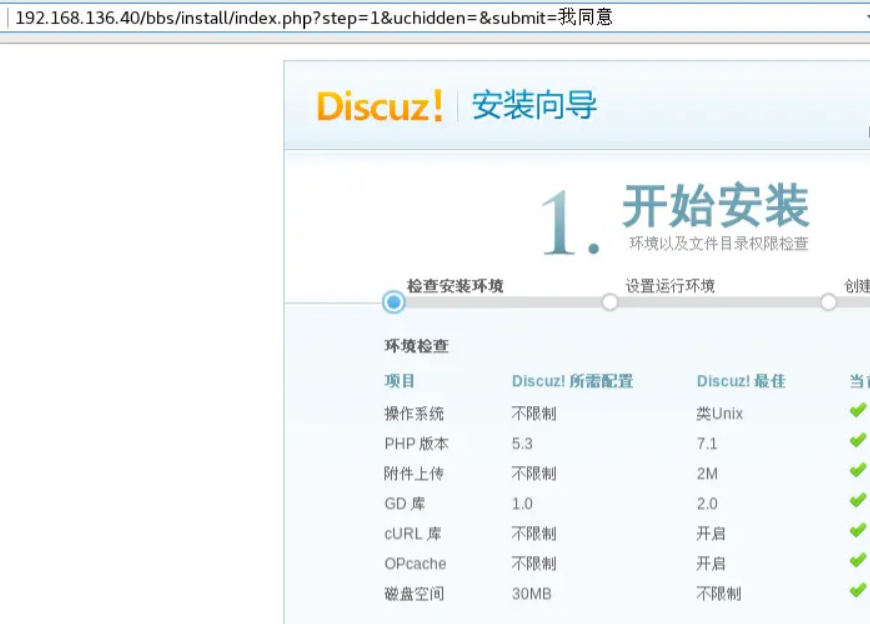Viewport: 870px width, 624px height.
Task: Click 不限制 best value for 磁盘空间
Action: point(719,594)
